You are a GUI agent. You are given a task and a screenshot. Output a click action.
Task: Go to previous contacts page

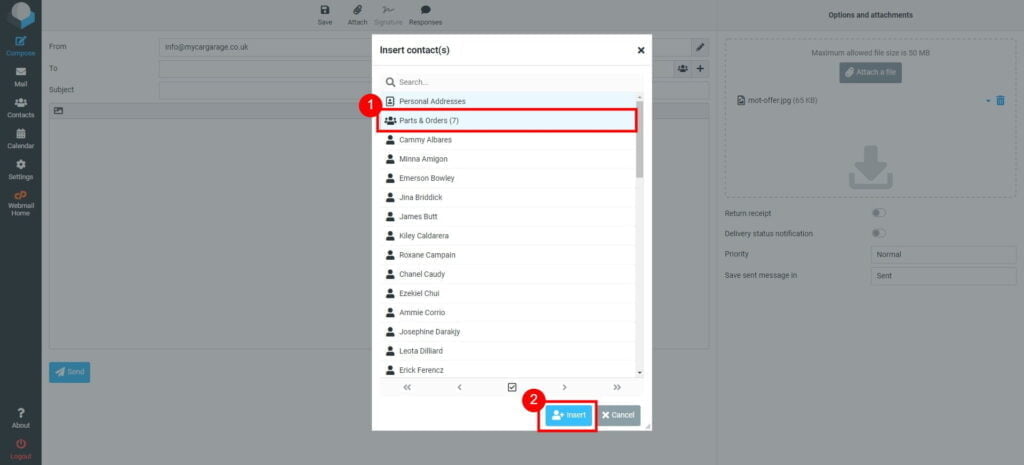point(459,387)
